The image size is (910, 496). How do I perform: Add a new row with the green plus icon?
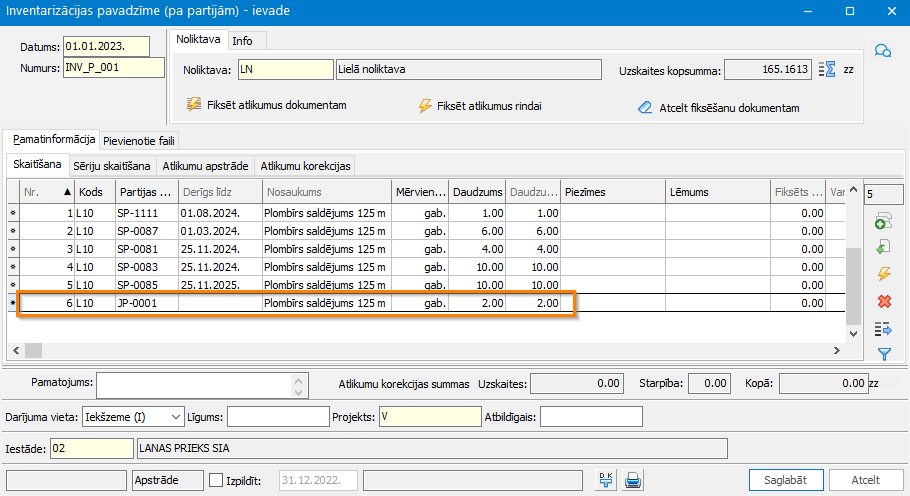click(x=883, y=221)
